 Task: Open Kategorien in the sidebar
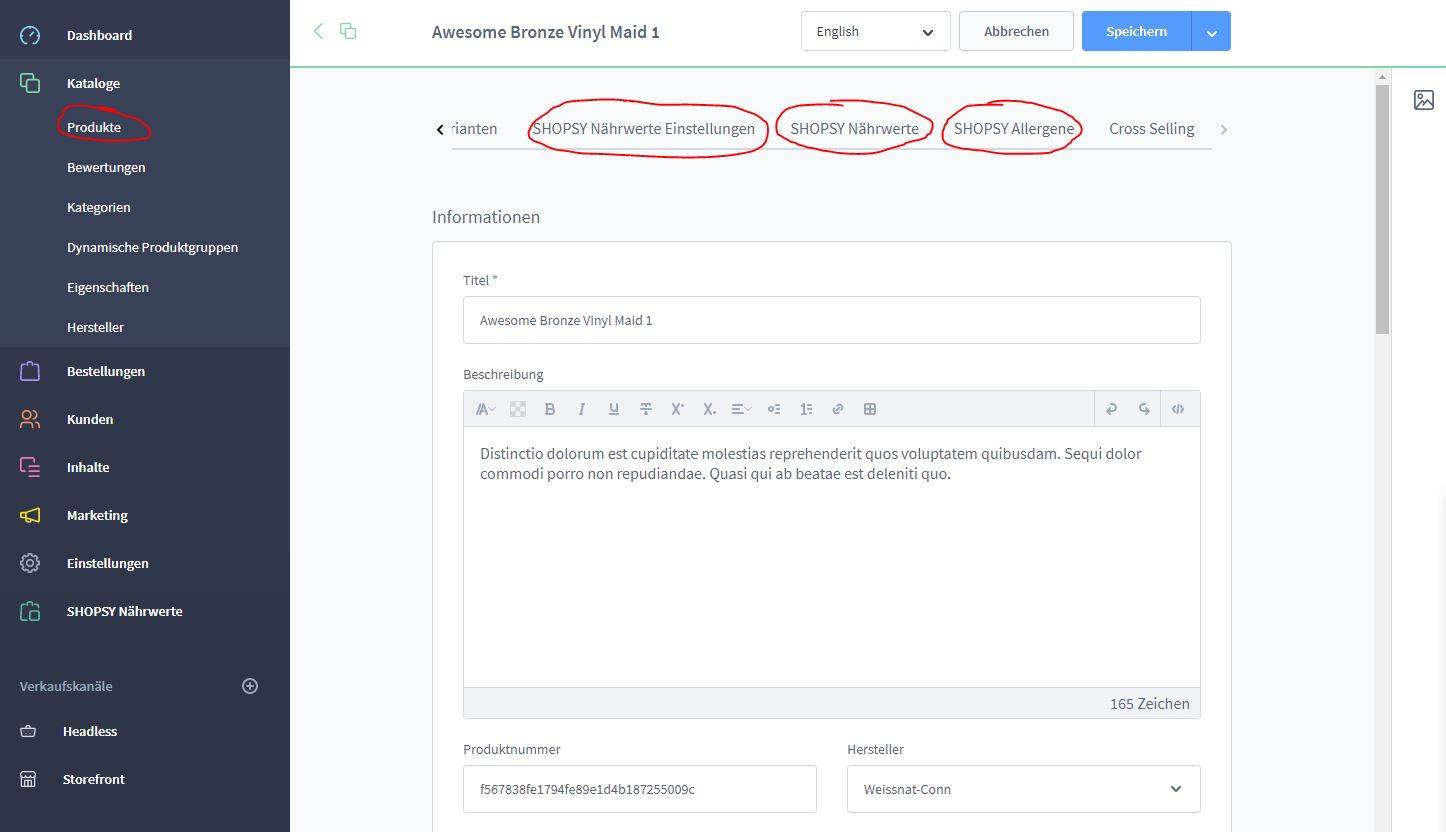click(99, 207)
